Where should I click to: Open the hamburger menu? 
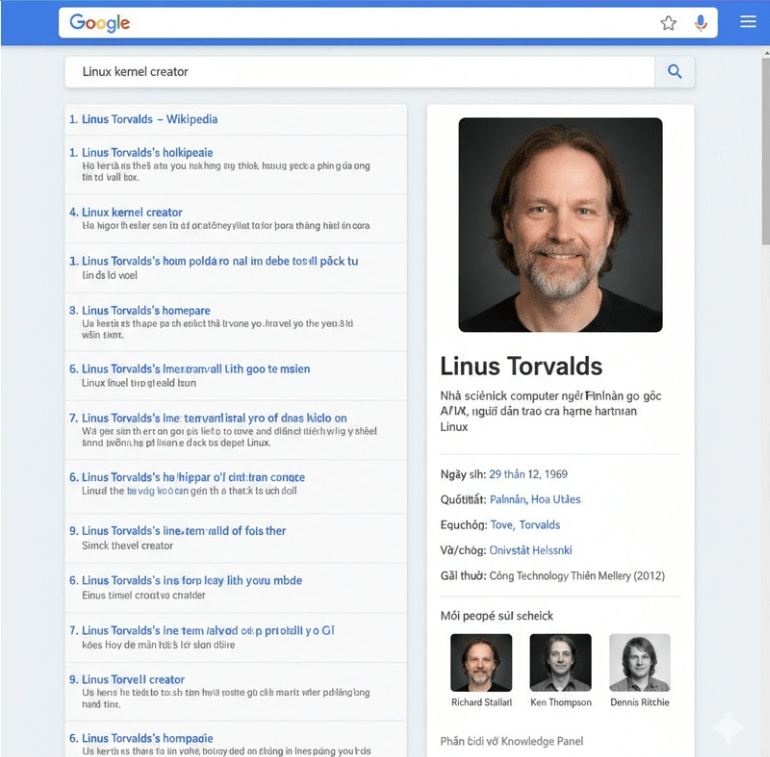coord(748,22)
